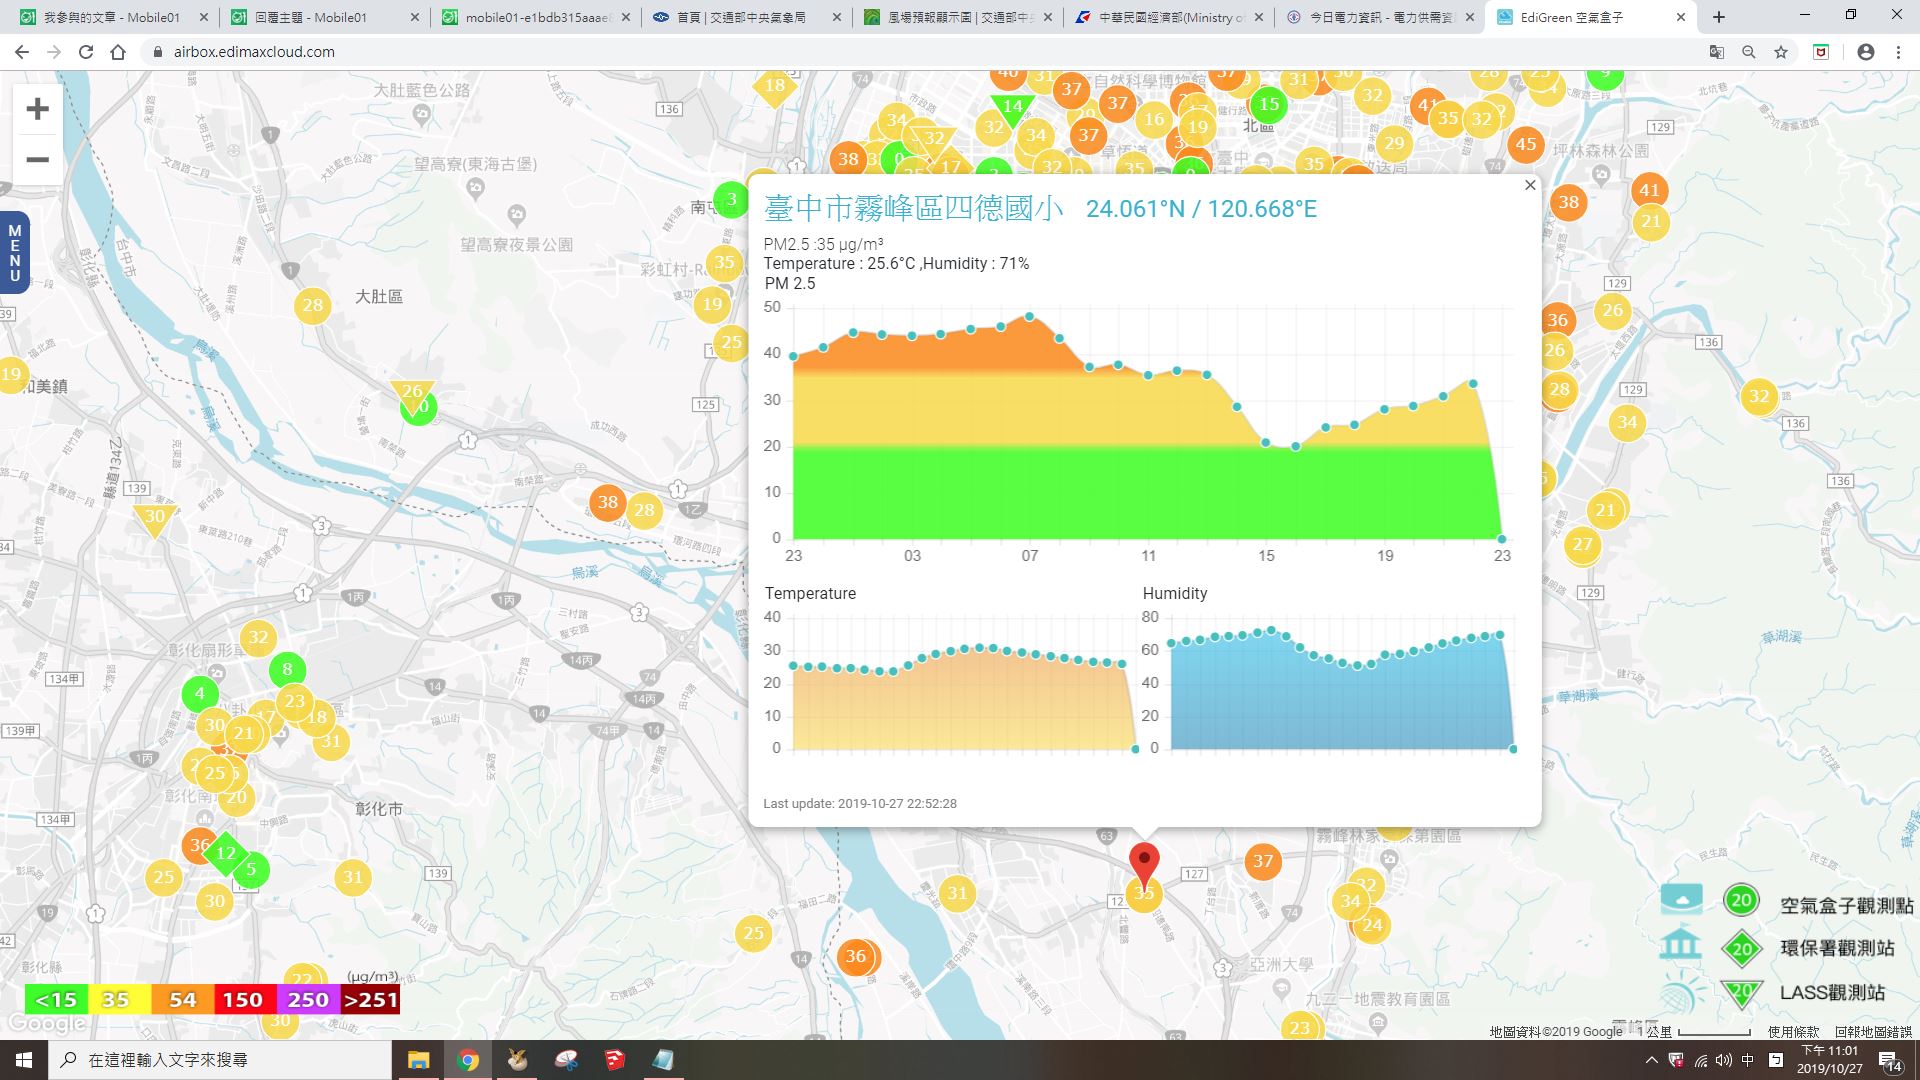Click the Google logo on the map

46,1024
